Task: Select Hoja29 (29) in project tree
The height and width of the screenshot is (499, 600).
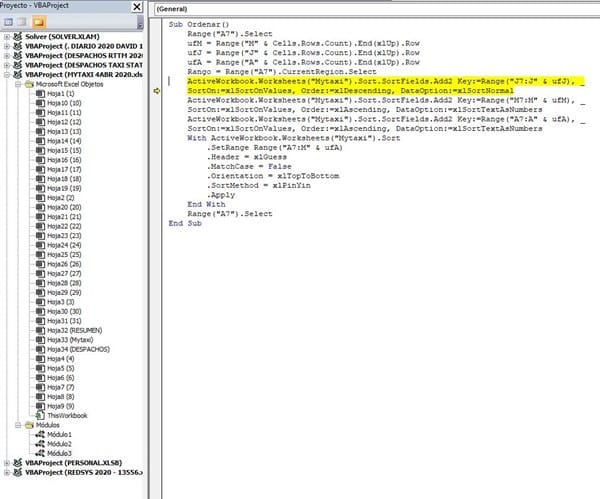Action: pos(64,292)
